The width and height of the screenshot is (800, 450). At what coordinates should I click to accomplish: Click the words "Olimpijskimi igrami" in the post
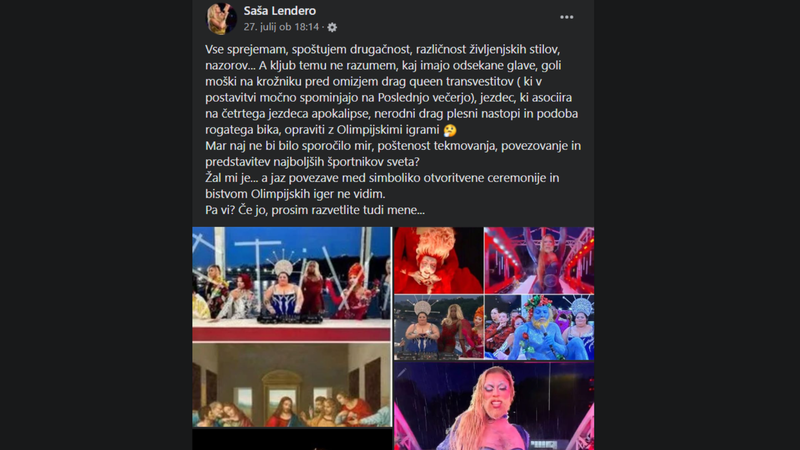388,130
